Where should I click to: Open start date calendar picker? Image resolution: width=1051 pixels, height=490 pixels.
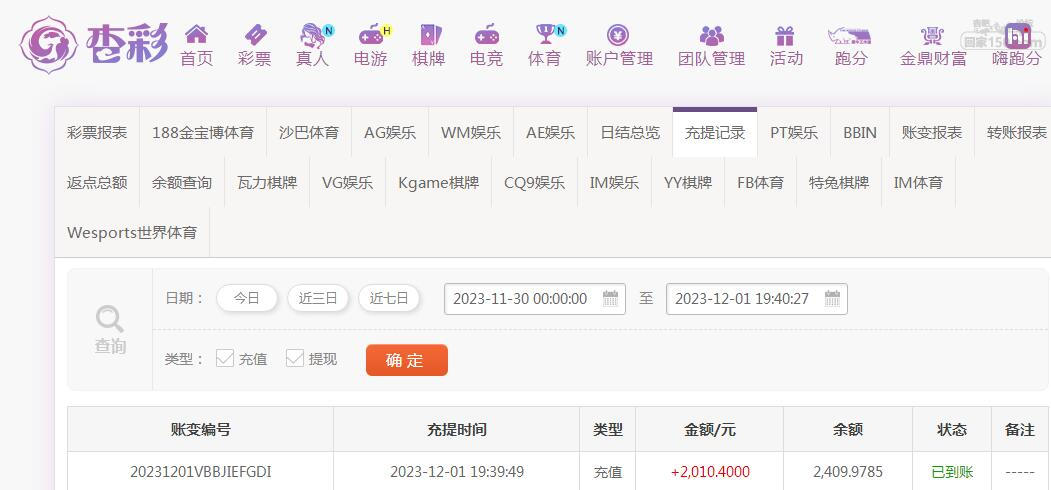click(x=610, y=299)
